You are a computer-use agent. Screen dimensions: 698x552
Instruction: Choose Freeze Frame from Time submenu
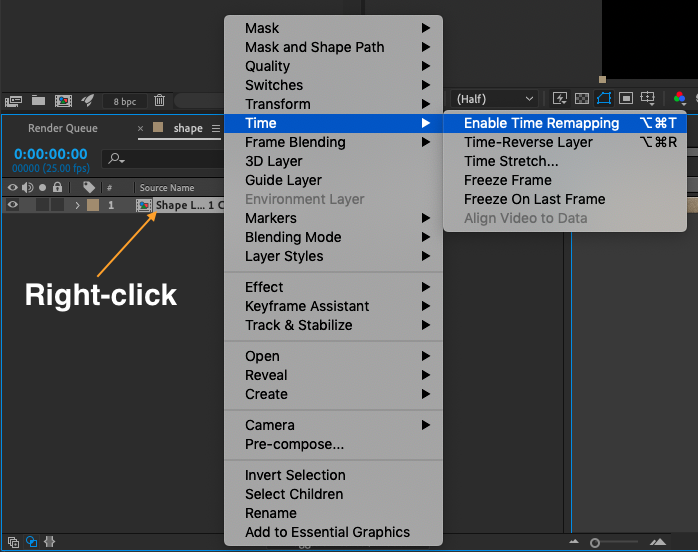tap(507, 180)
